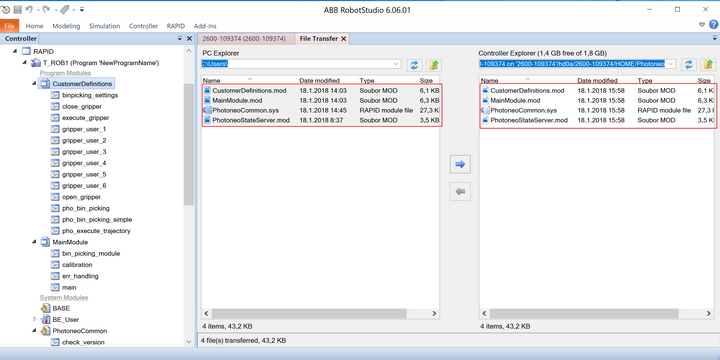This screenshot has width=720, height=360.
Task: Click the Save icon in quick access toolbar
Action: [x=17, y=9]
